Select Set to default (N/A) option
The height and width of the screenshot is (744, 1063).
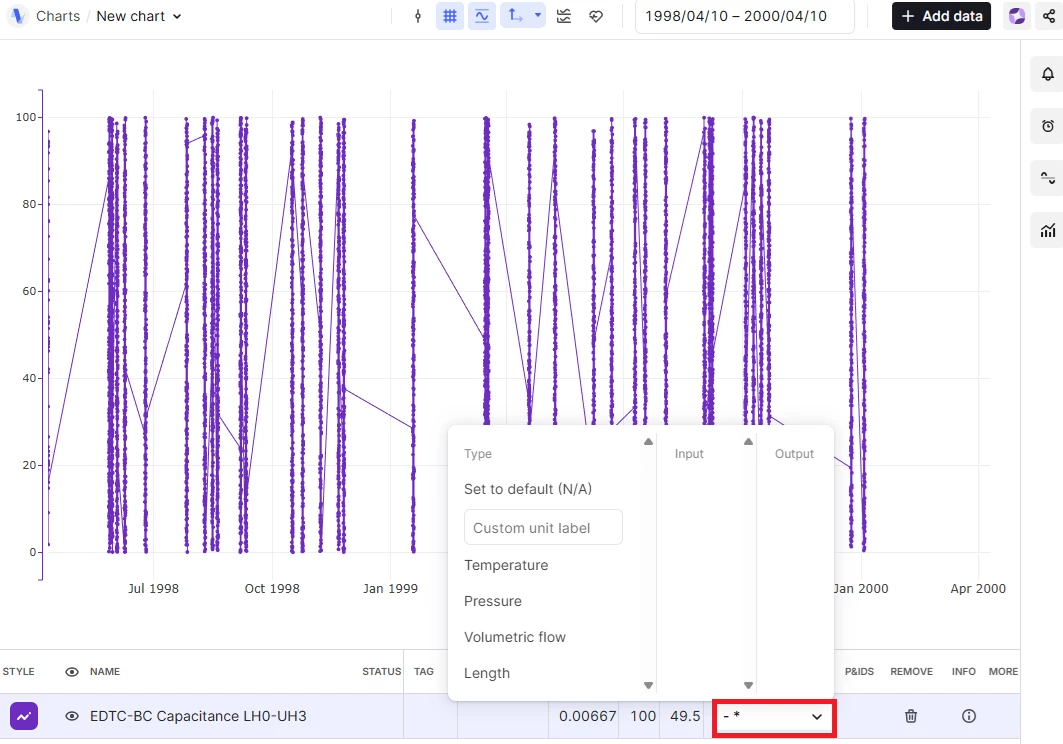pos(527,489)
